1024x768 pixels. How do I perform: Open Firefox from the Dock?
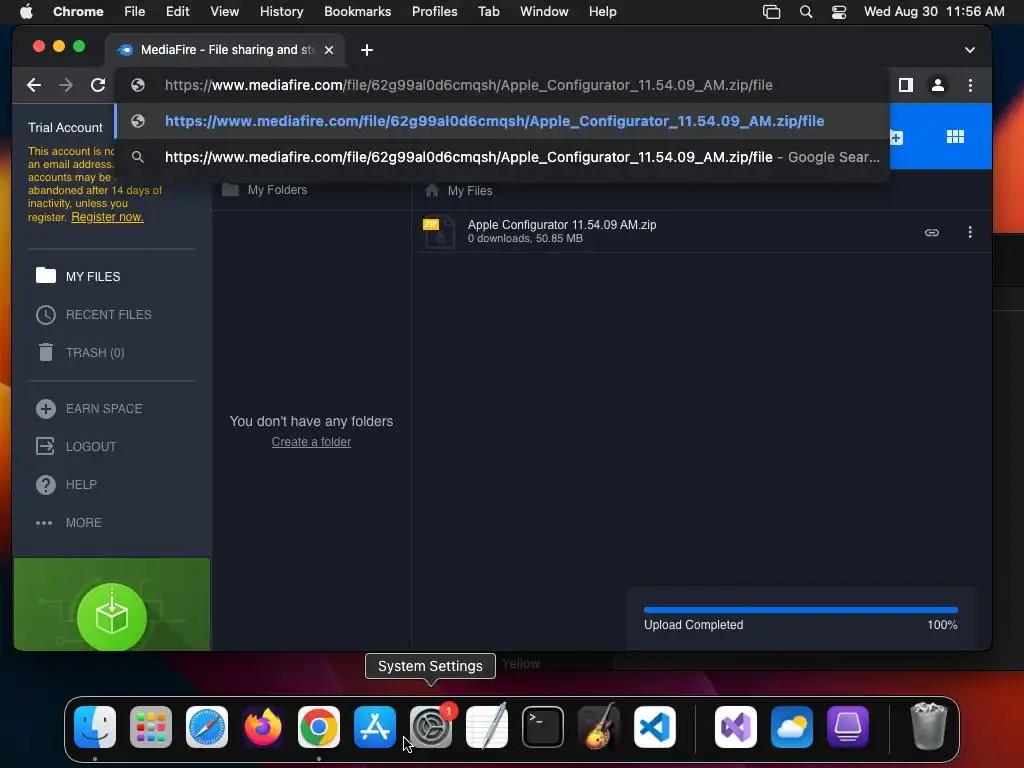(263, 727)
